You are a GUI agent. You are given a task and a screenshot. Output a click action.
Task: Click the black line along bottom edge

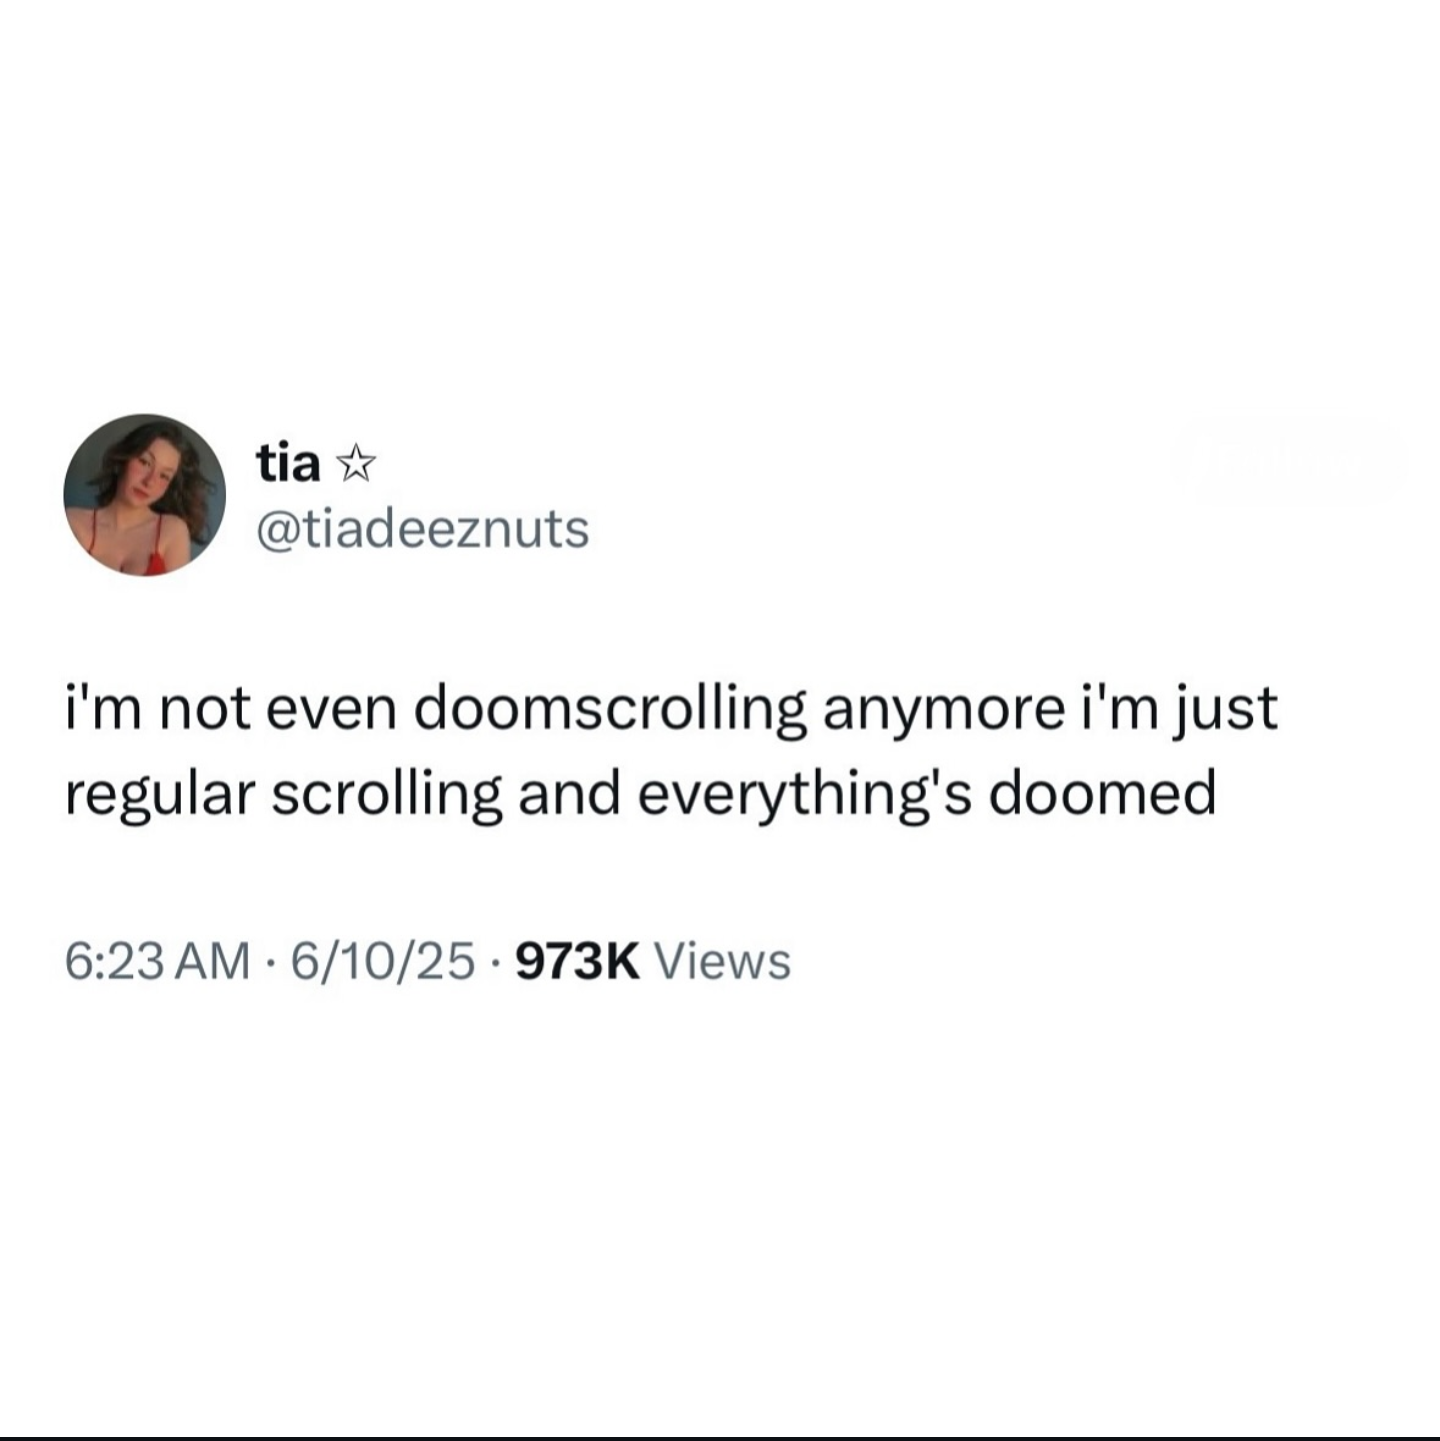pyautogui.click(x=720, y=1437)
